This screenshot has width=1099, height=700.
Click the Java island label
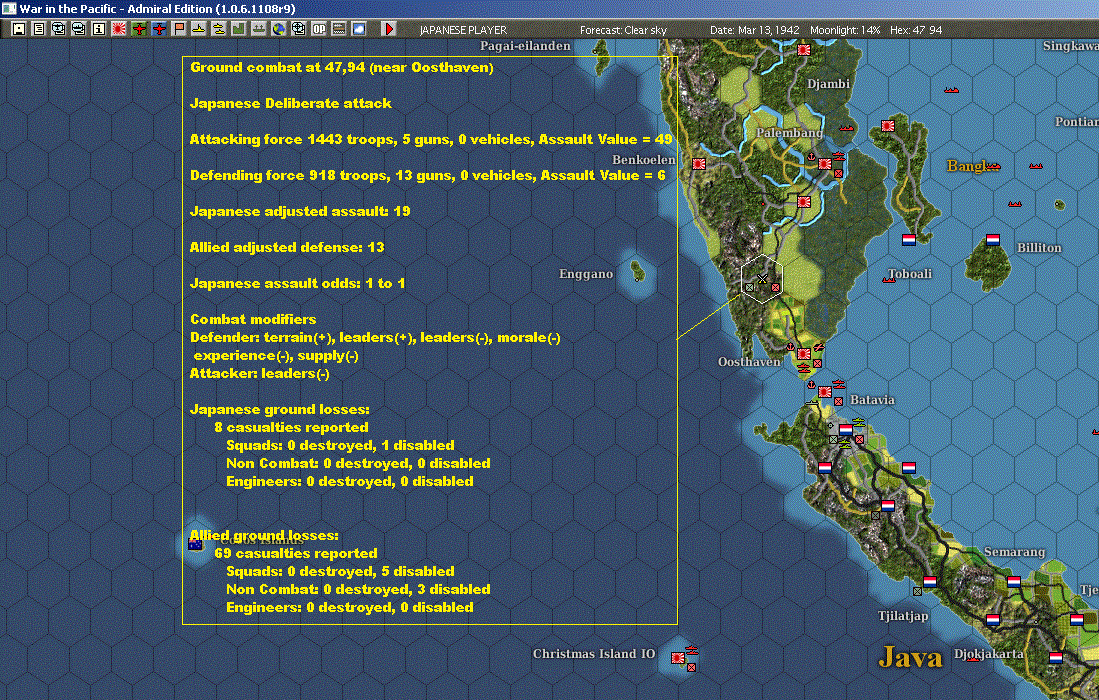[x=910, y=657]
